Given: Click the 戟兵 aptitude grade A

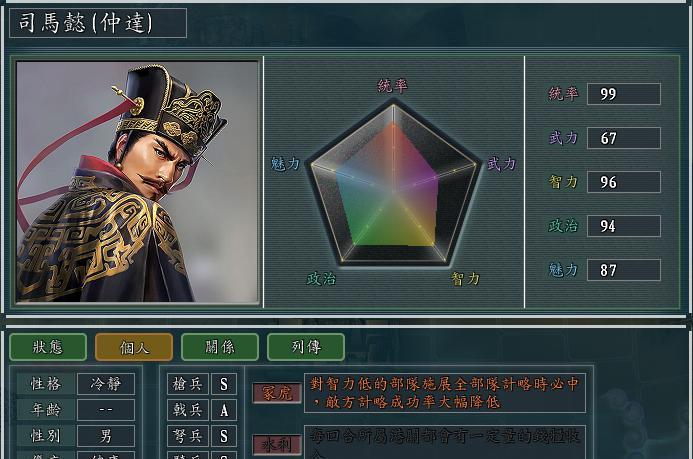Looking at the screenshot, I should (x=224, y=410).
